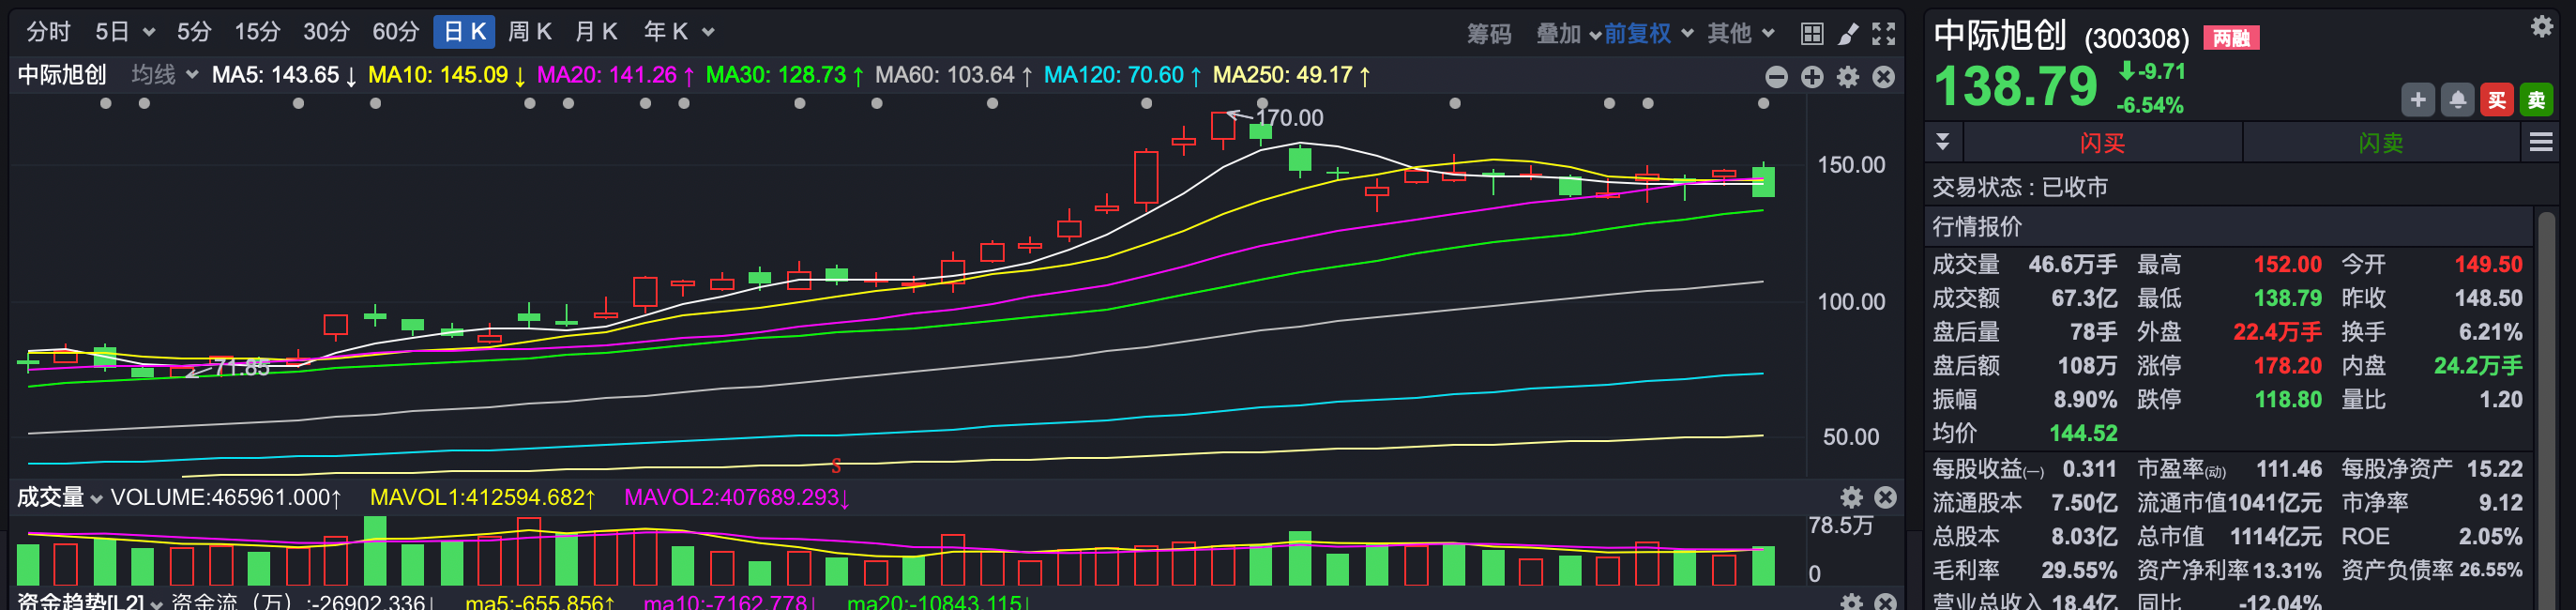Expand the 5日 period dropdown
Image resolution: width=2576 pixels, height=610 pixels.
(x=125, y=32)
